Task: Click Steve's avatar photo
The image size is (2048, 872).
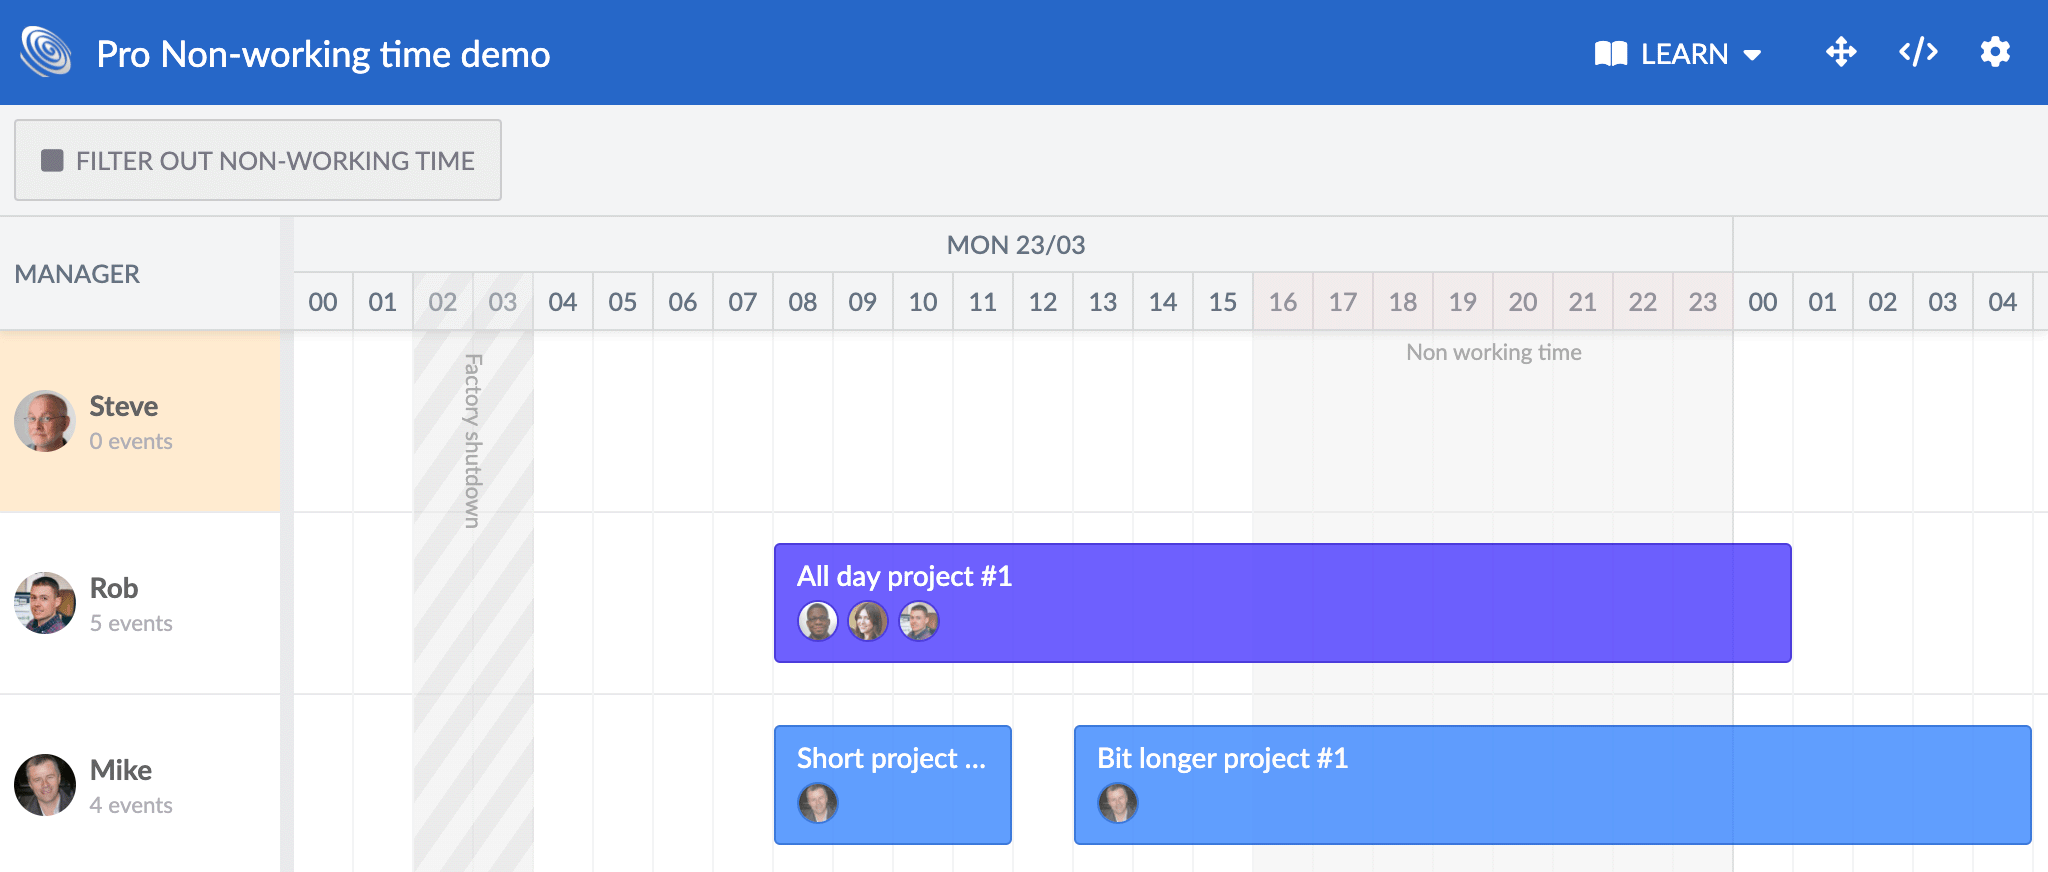Action: [x=45, y=421]
